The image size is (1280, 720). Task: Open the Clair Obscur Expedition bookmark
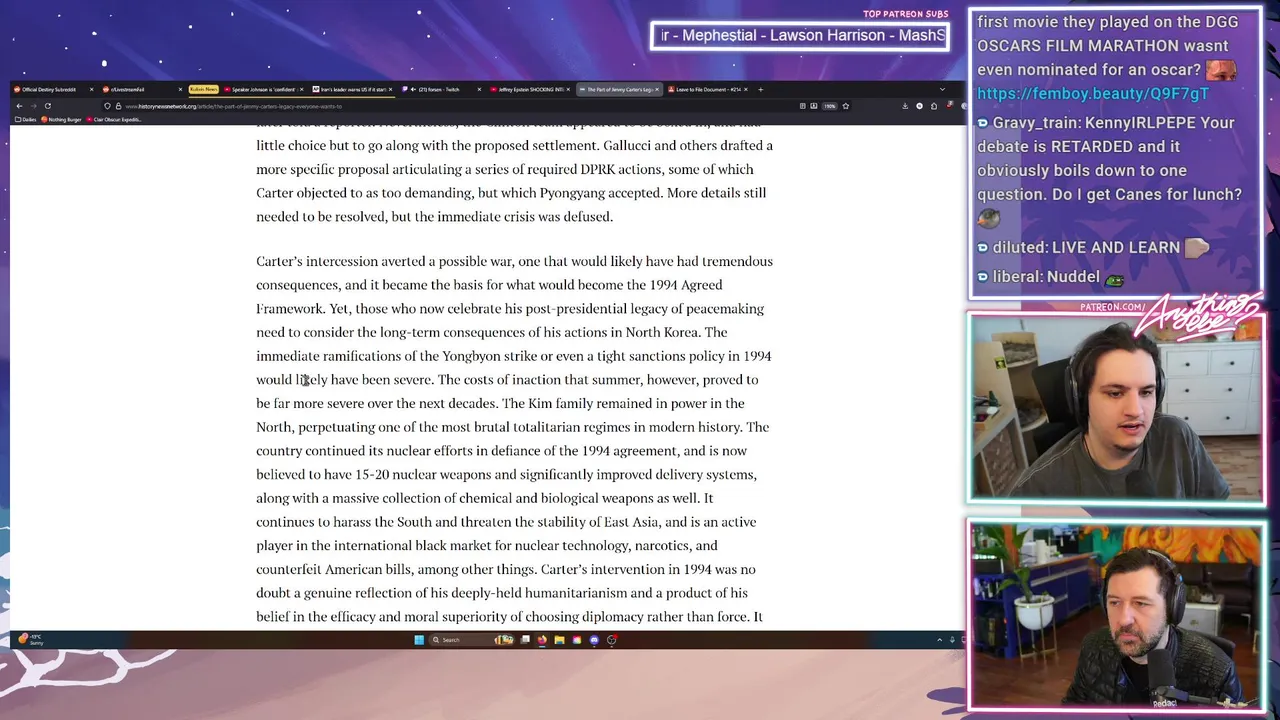point(115,119)
